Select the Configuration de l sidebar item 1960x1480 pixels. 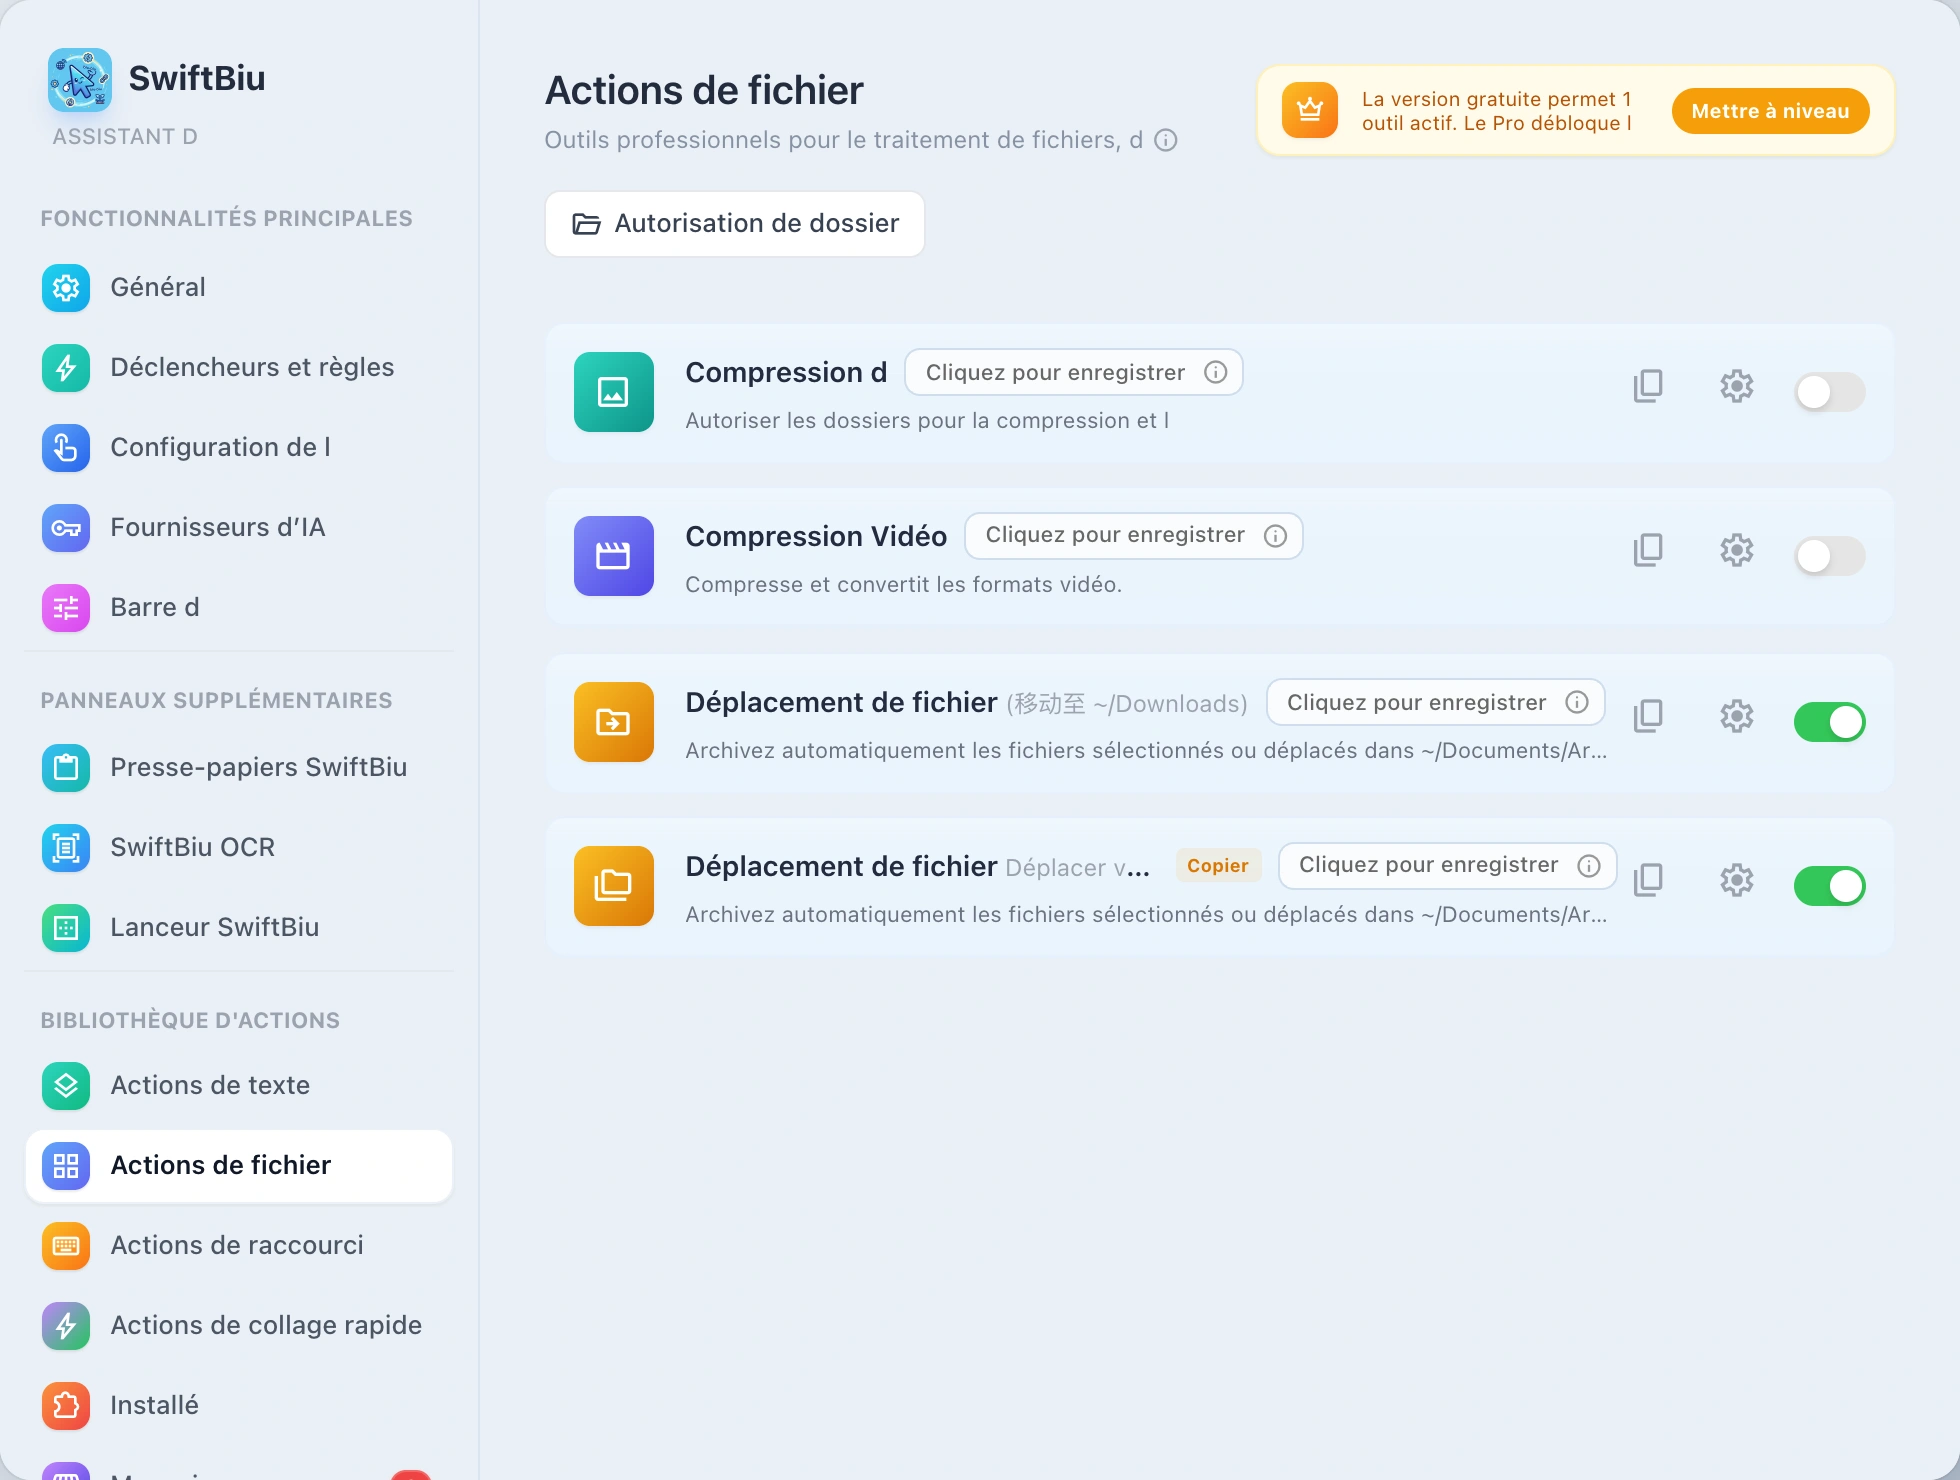[x=238, y=448]
